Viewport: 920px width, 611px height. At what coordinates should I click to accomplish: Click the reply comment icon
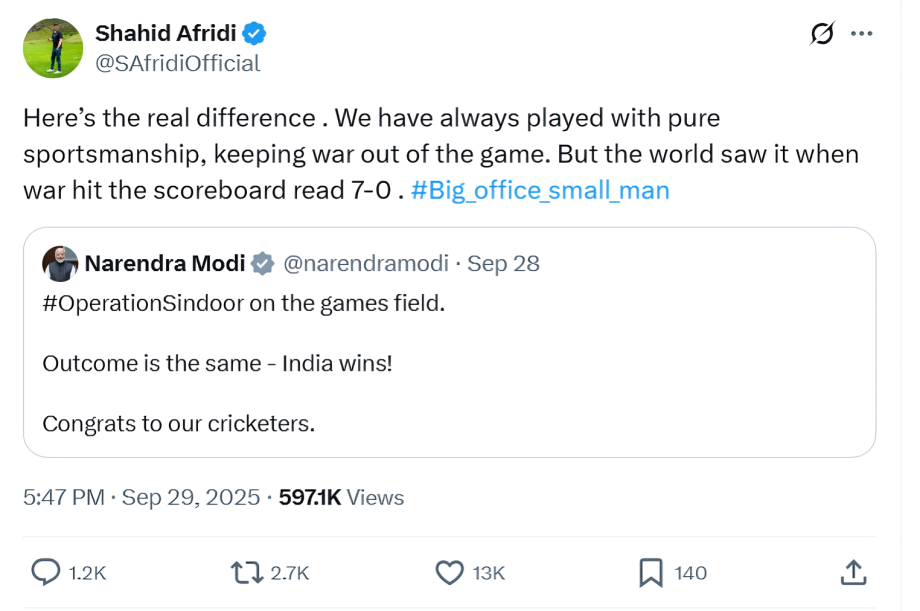click(47, 572)
